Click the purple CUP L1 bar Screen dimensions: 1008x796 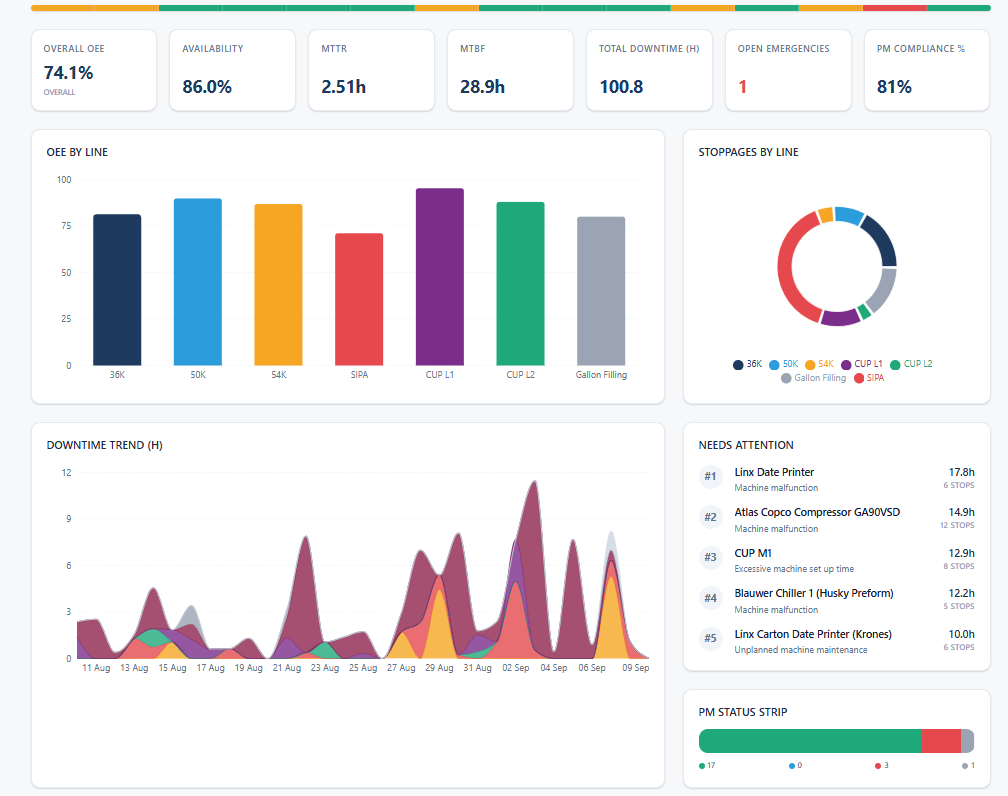[440, 277]
